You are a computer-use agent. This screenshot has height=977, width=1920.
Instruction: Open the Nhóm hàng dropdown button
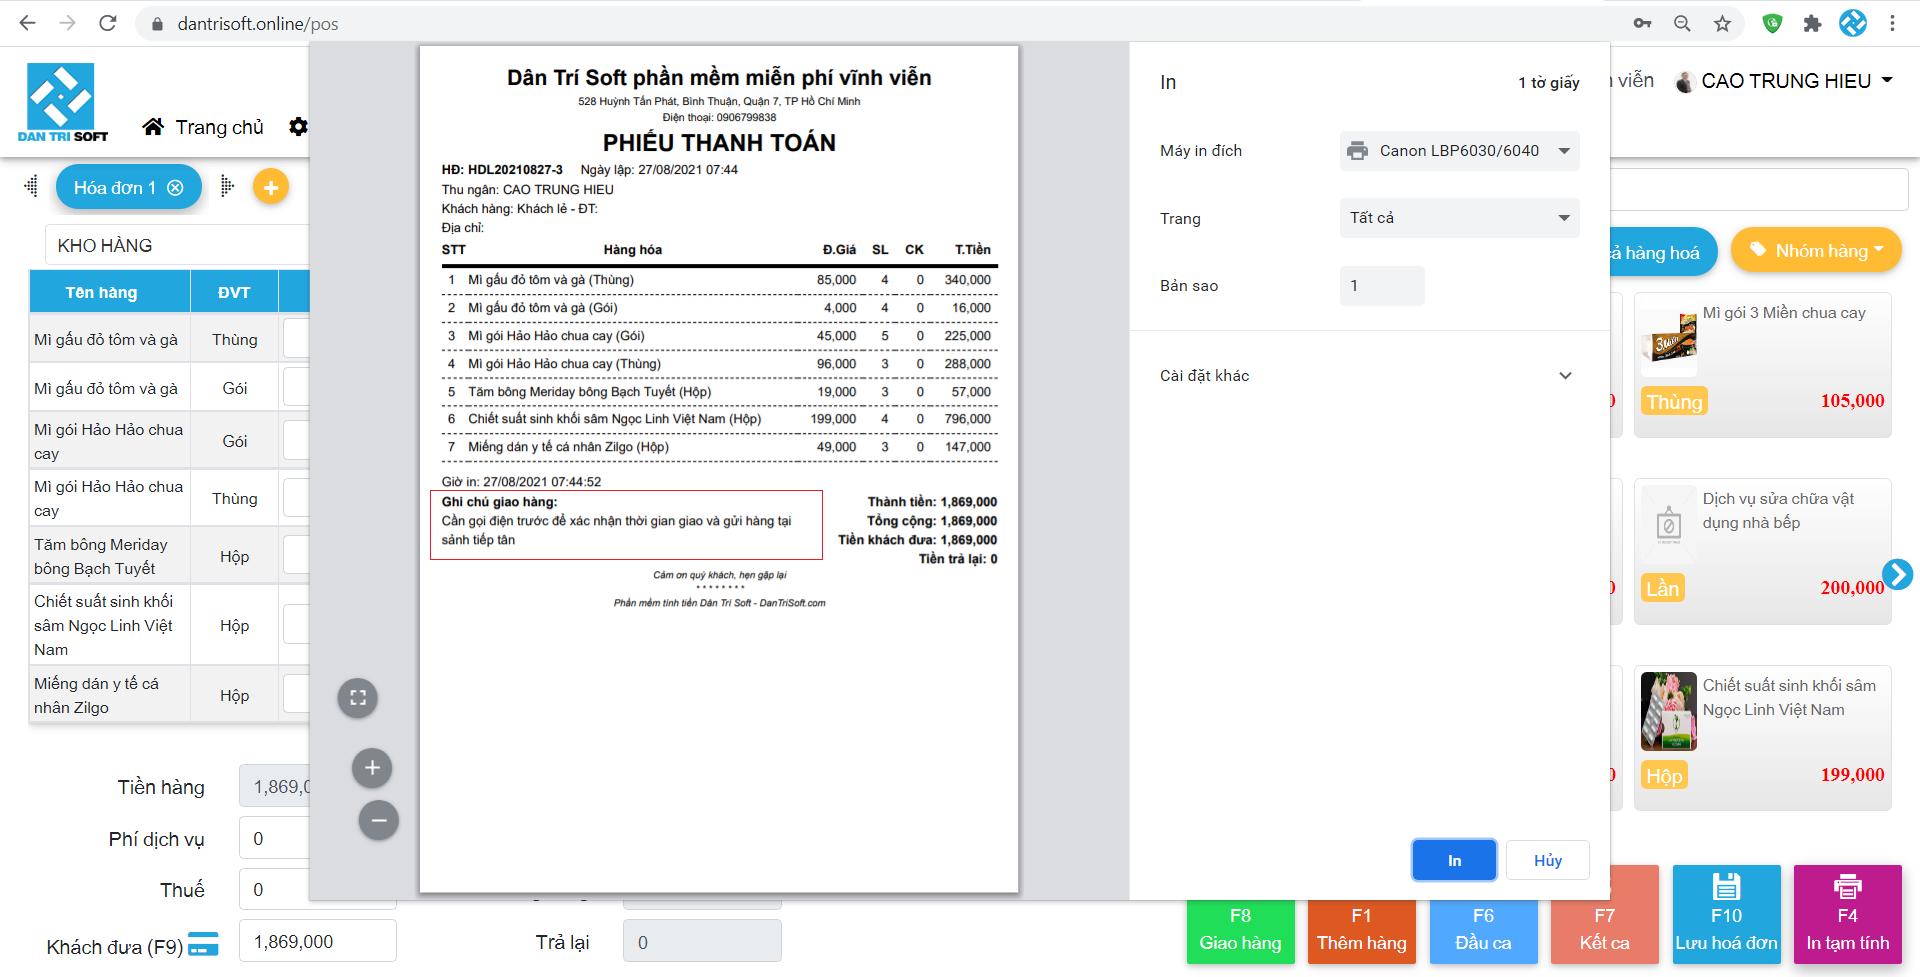click(1816, 251)
